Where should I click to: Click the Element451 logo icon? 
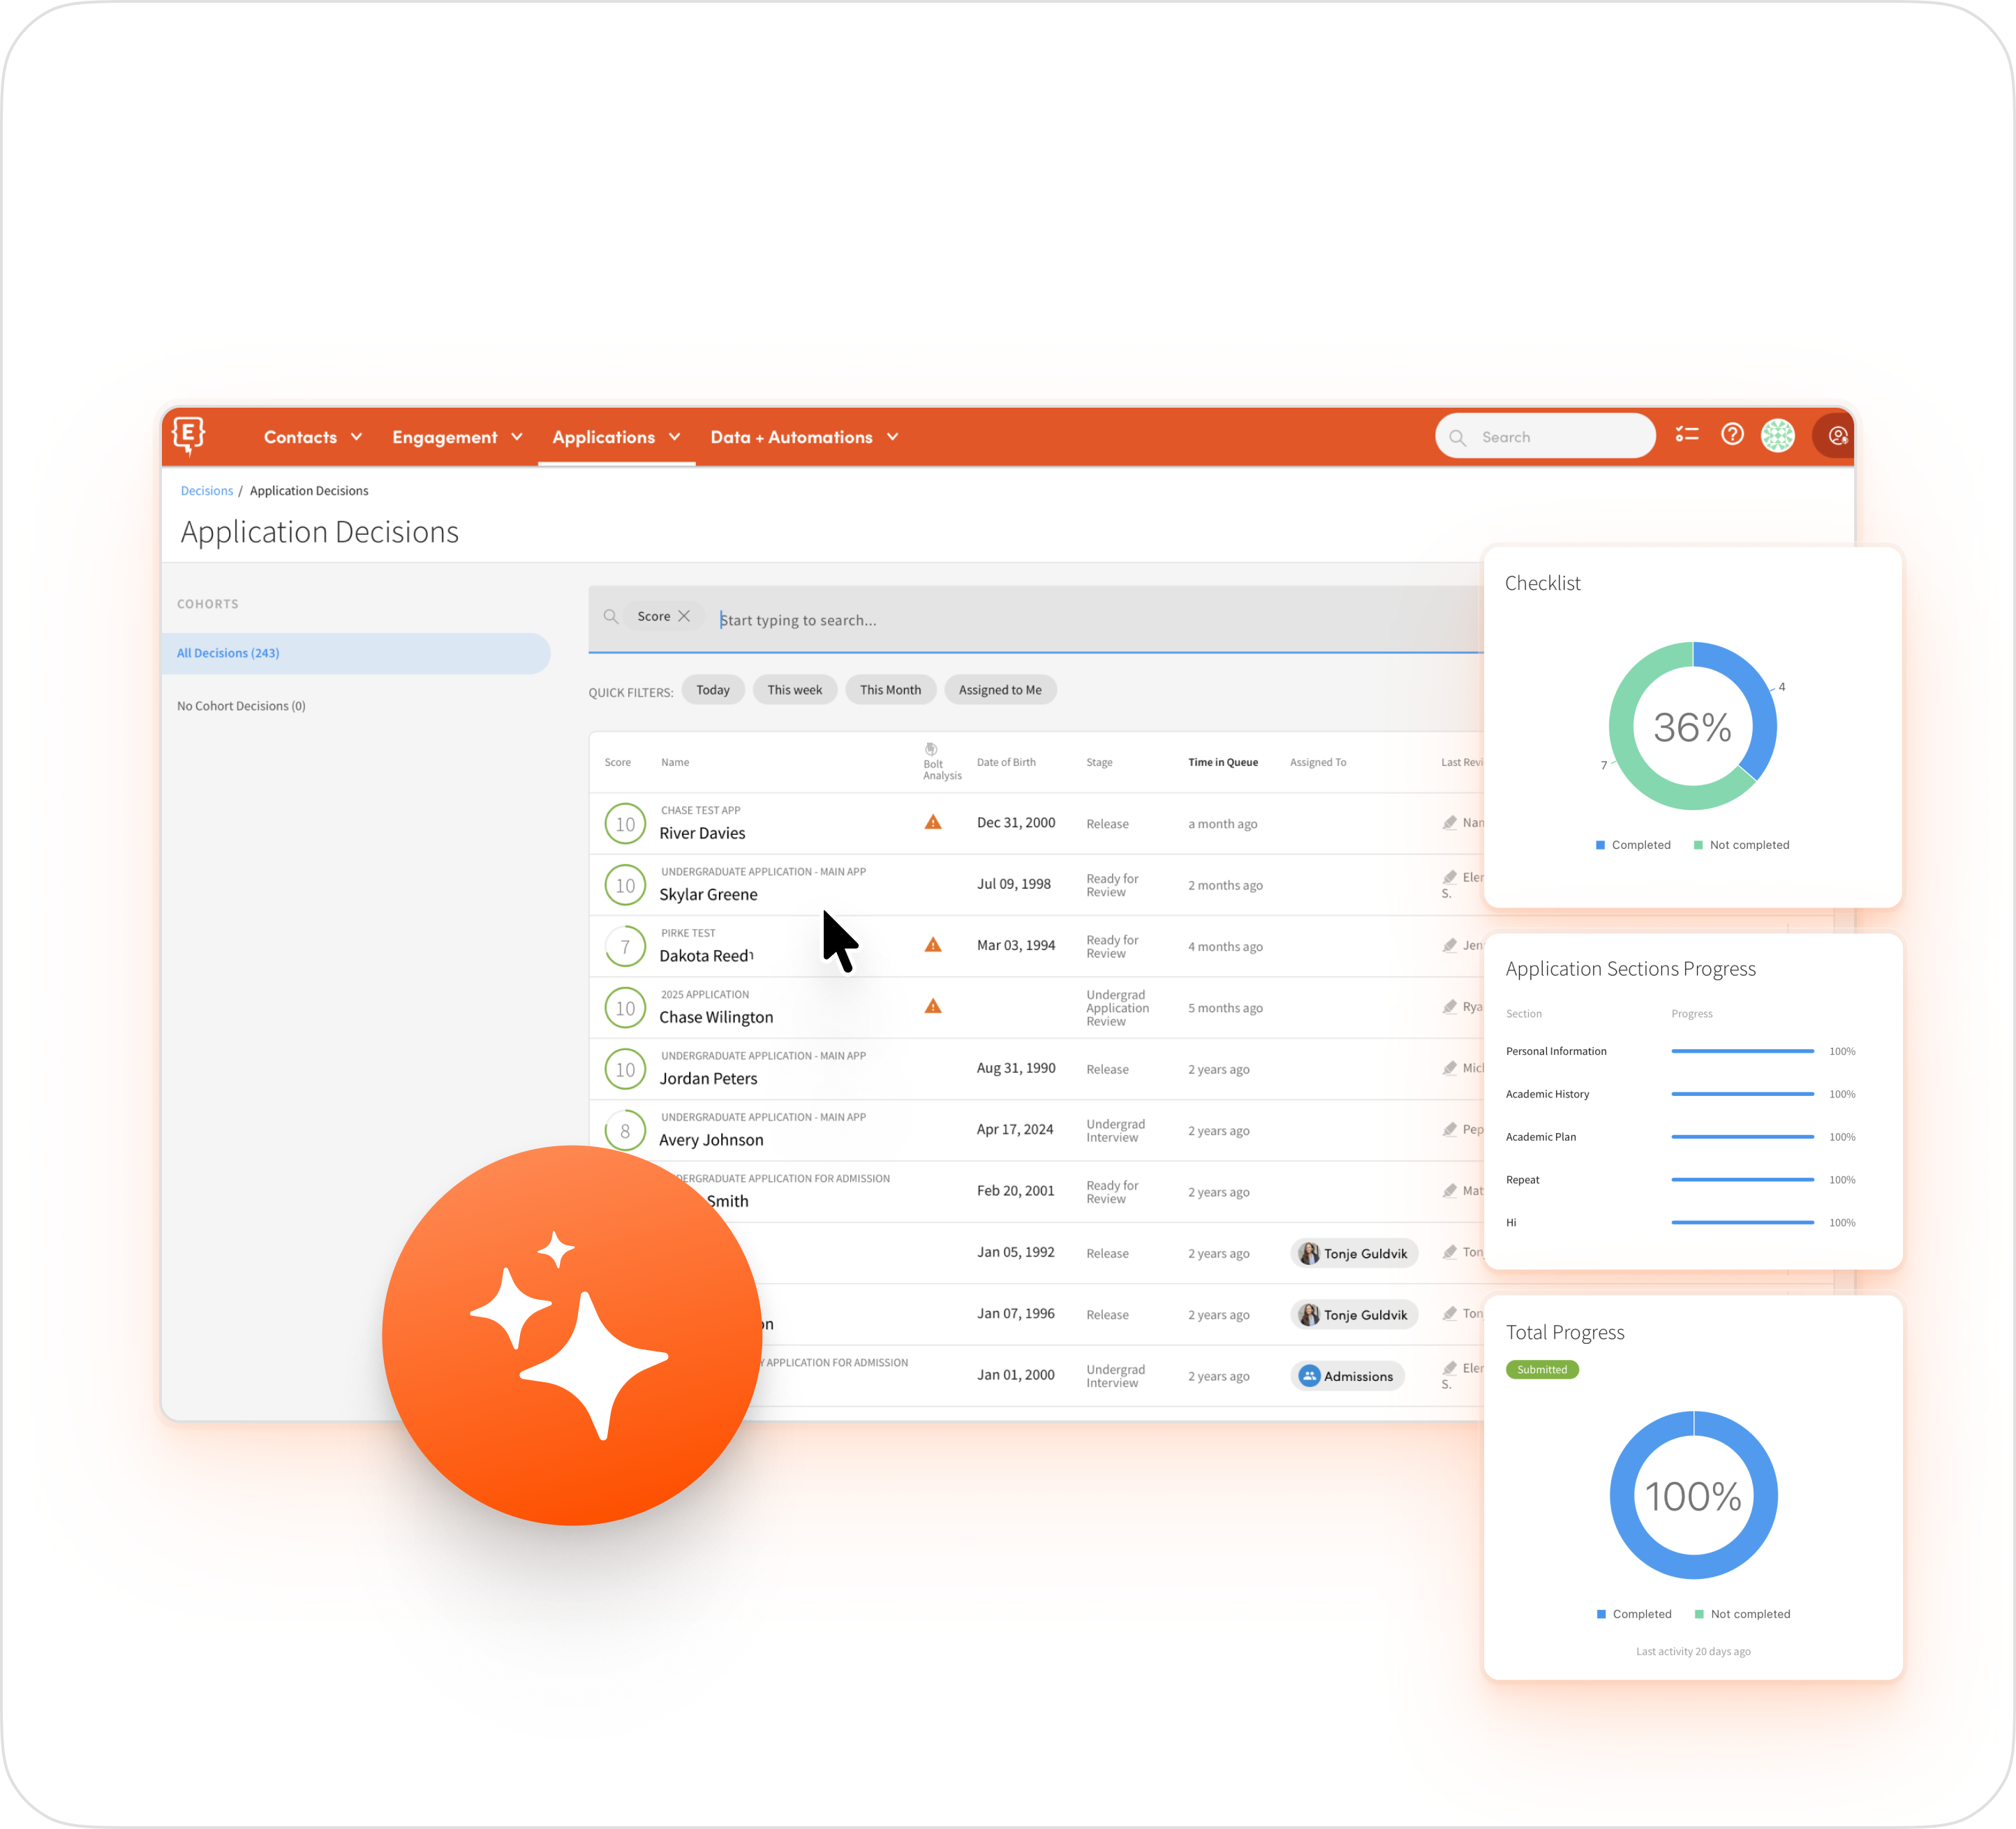pyautogui.click(x=190, y=436)
